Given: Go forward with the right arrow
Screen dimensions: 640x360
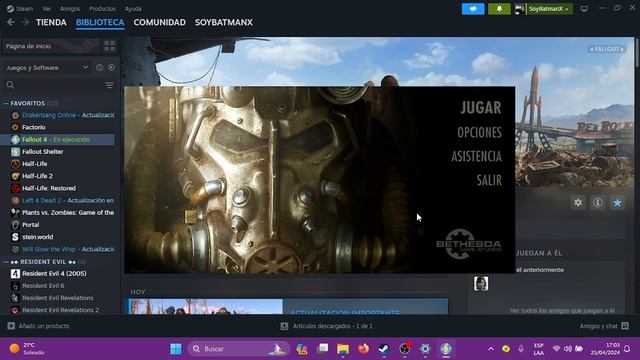Looking at the screenshot, I should click(25, 22).
